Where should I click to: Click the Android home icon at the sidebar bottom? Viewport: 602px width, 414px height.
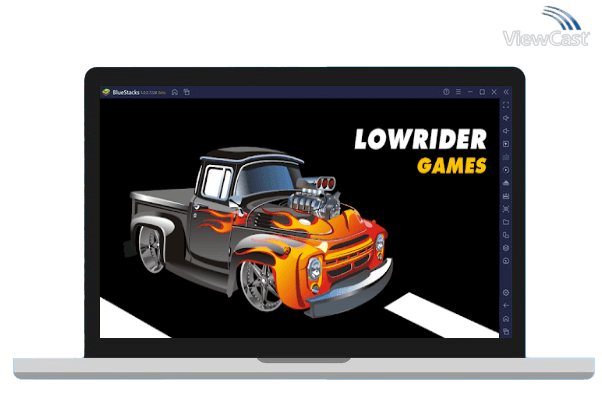(506, 319)
